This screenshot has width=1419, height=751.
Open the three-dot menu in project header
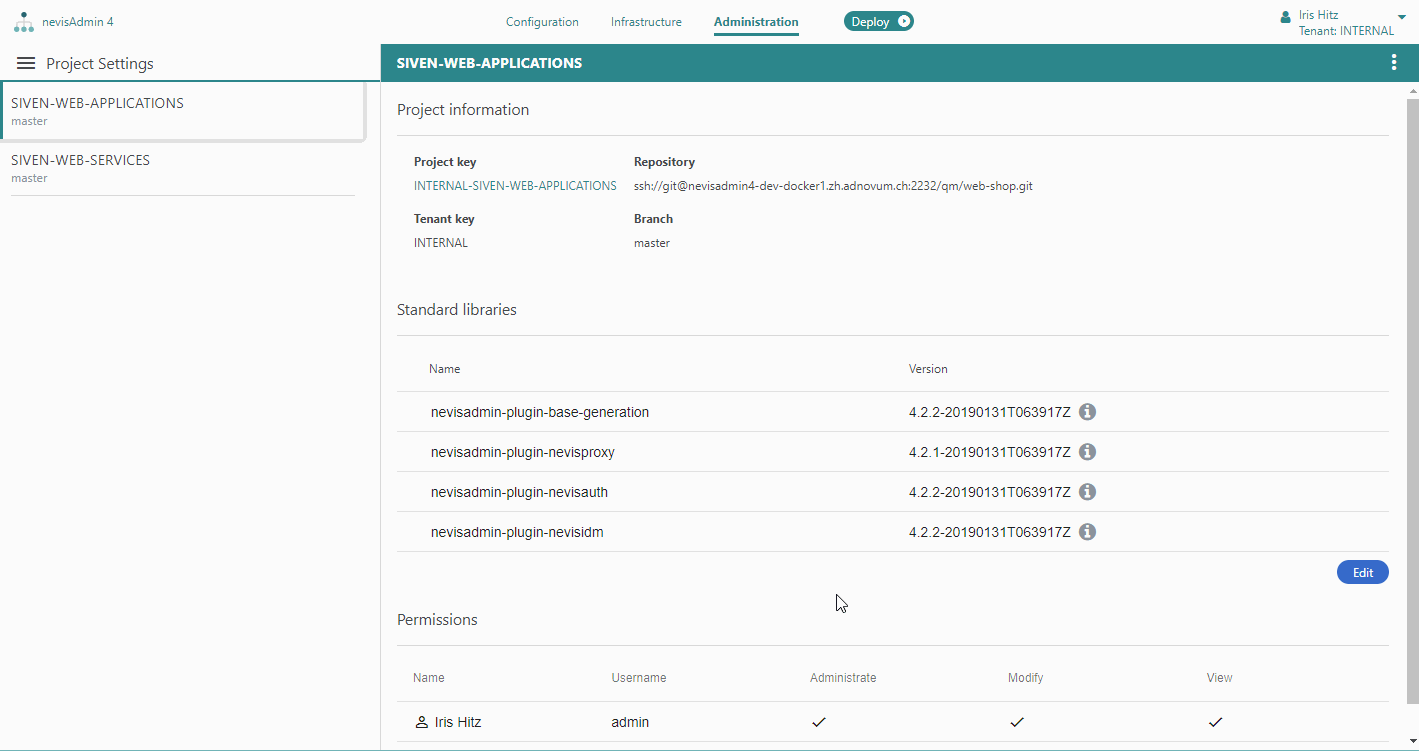pyautogui.click(x=1394, y=63)
